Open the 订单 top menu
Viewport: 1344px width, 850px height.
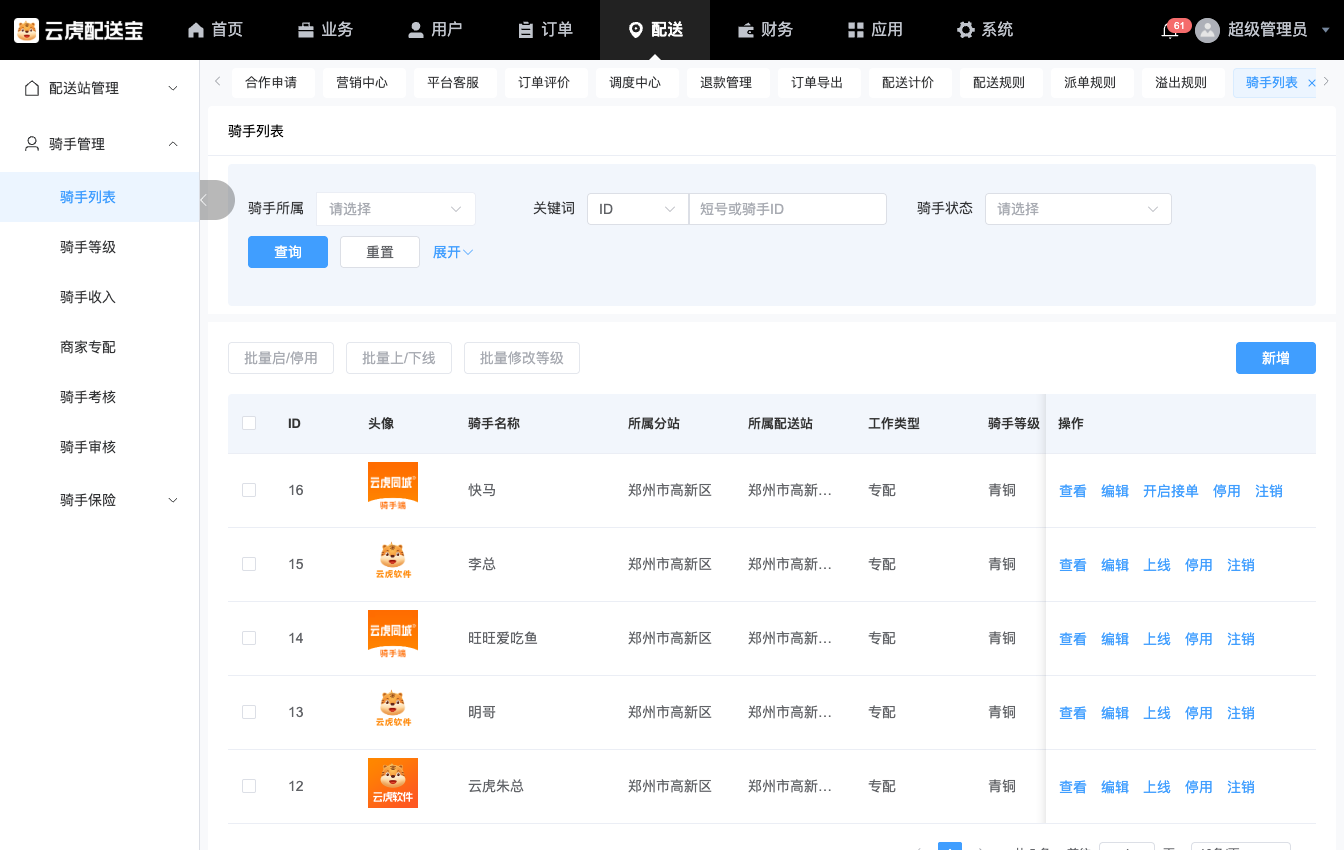click(x=545, y=30)
